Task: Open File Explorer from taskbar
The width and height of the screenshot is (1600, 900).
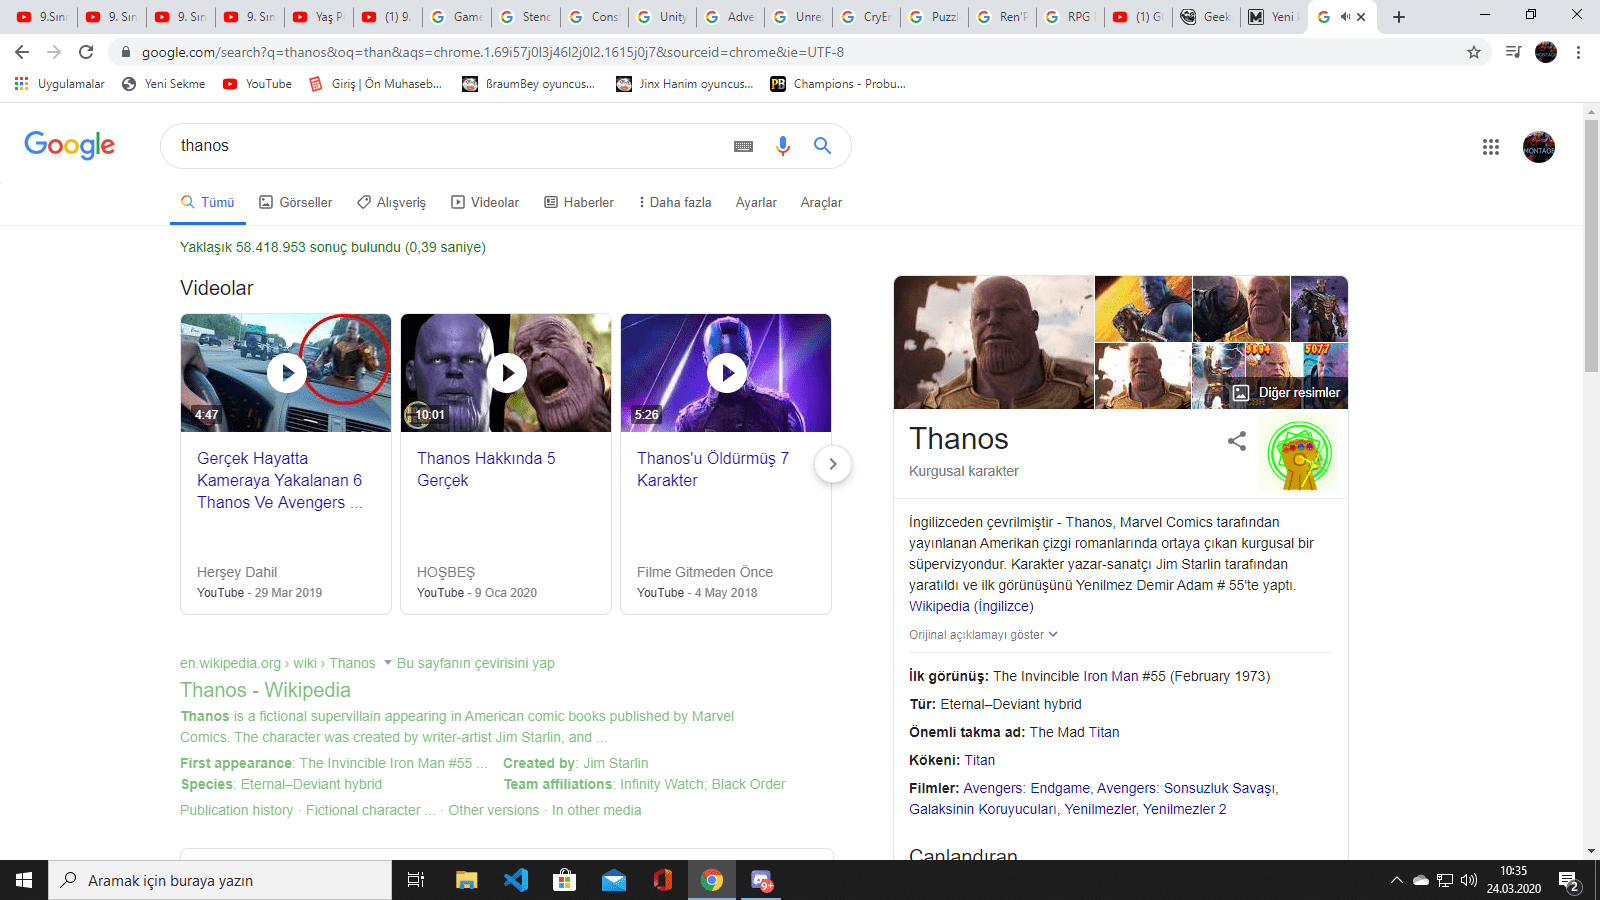Action: click(x=466, y=880)
